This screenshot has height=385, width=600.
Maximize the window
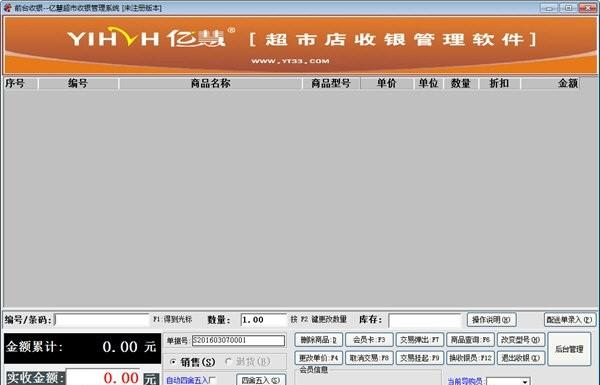coord(569,8)
